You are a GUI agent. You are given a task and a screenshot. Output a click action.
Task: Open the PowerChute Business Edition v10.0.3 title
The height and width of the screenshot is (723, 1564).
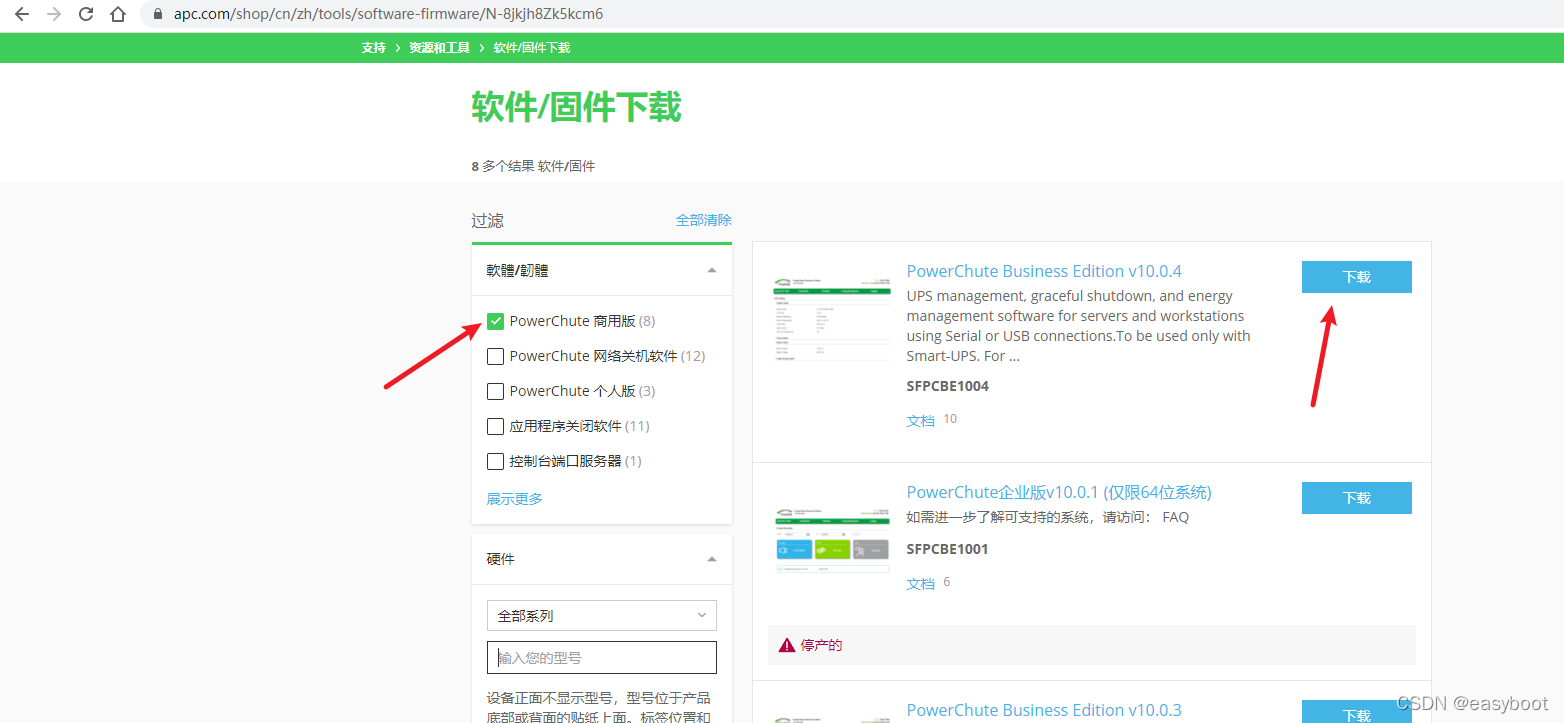(1044, 710)
